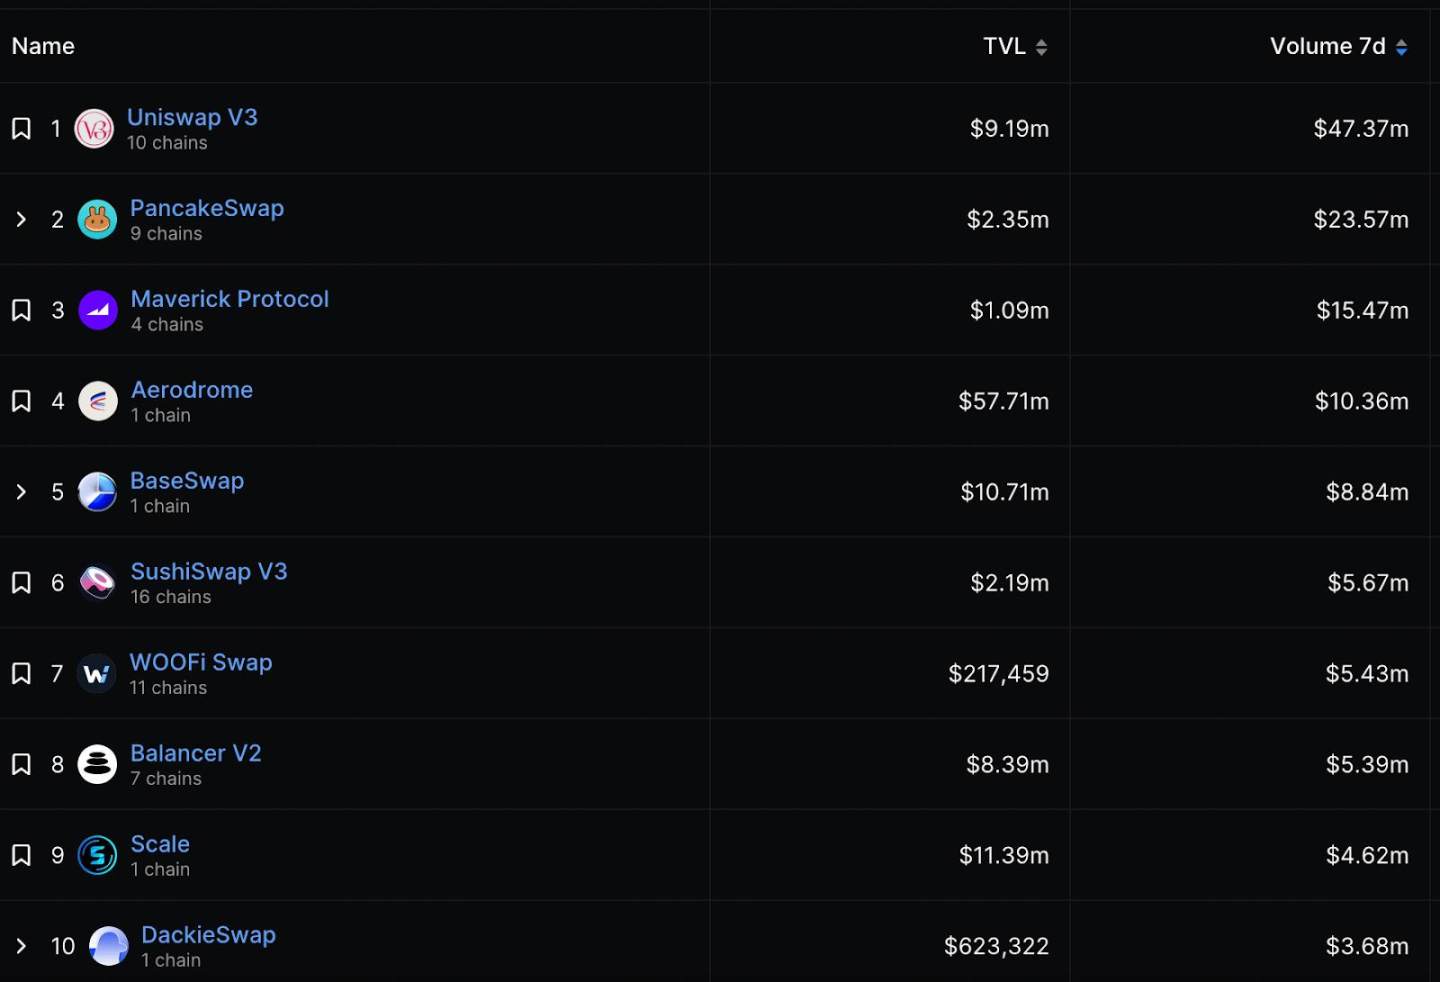Click the Balancer V2 logo icon
Screen dimensions: 1440x982
click(x=98, y=765)
